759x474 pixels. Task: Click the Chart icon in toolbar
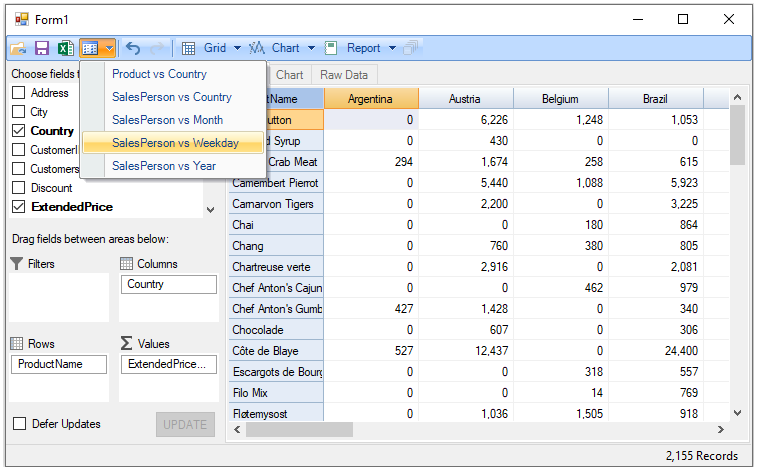click(x=257, y=48)
